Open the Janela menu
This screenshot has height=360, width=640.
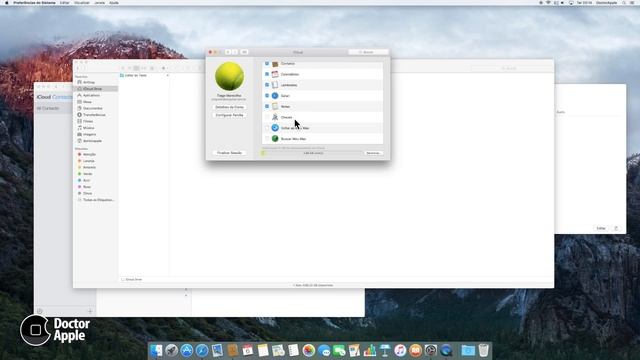(x=100, y=2)
